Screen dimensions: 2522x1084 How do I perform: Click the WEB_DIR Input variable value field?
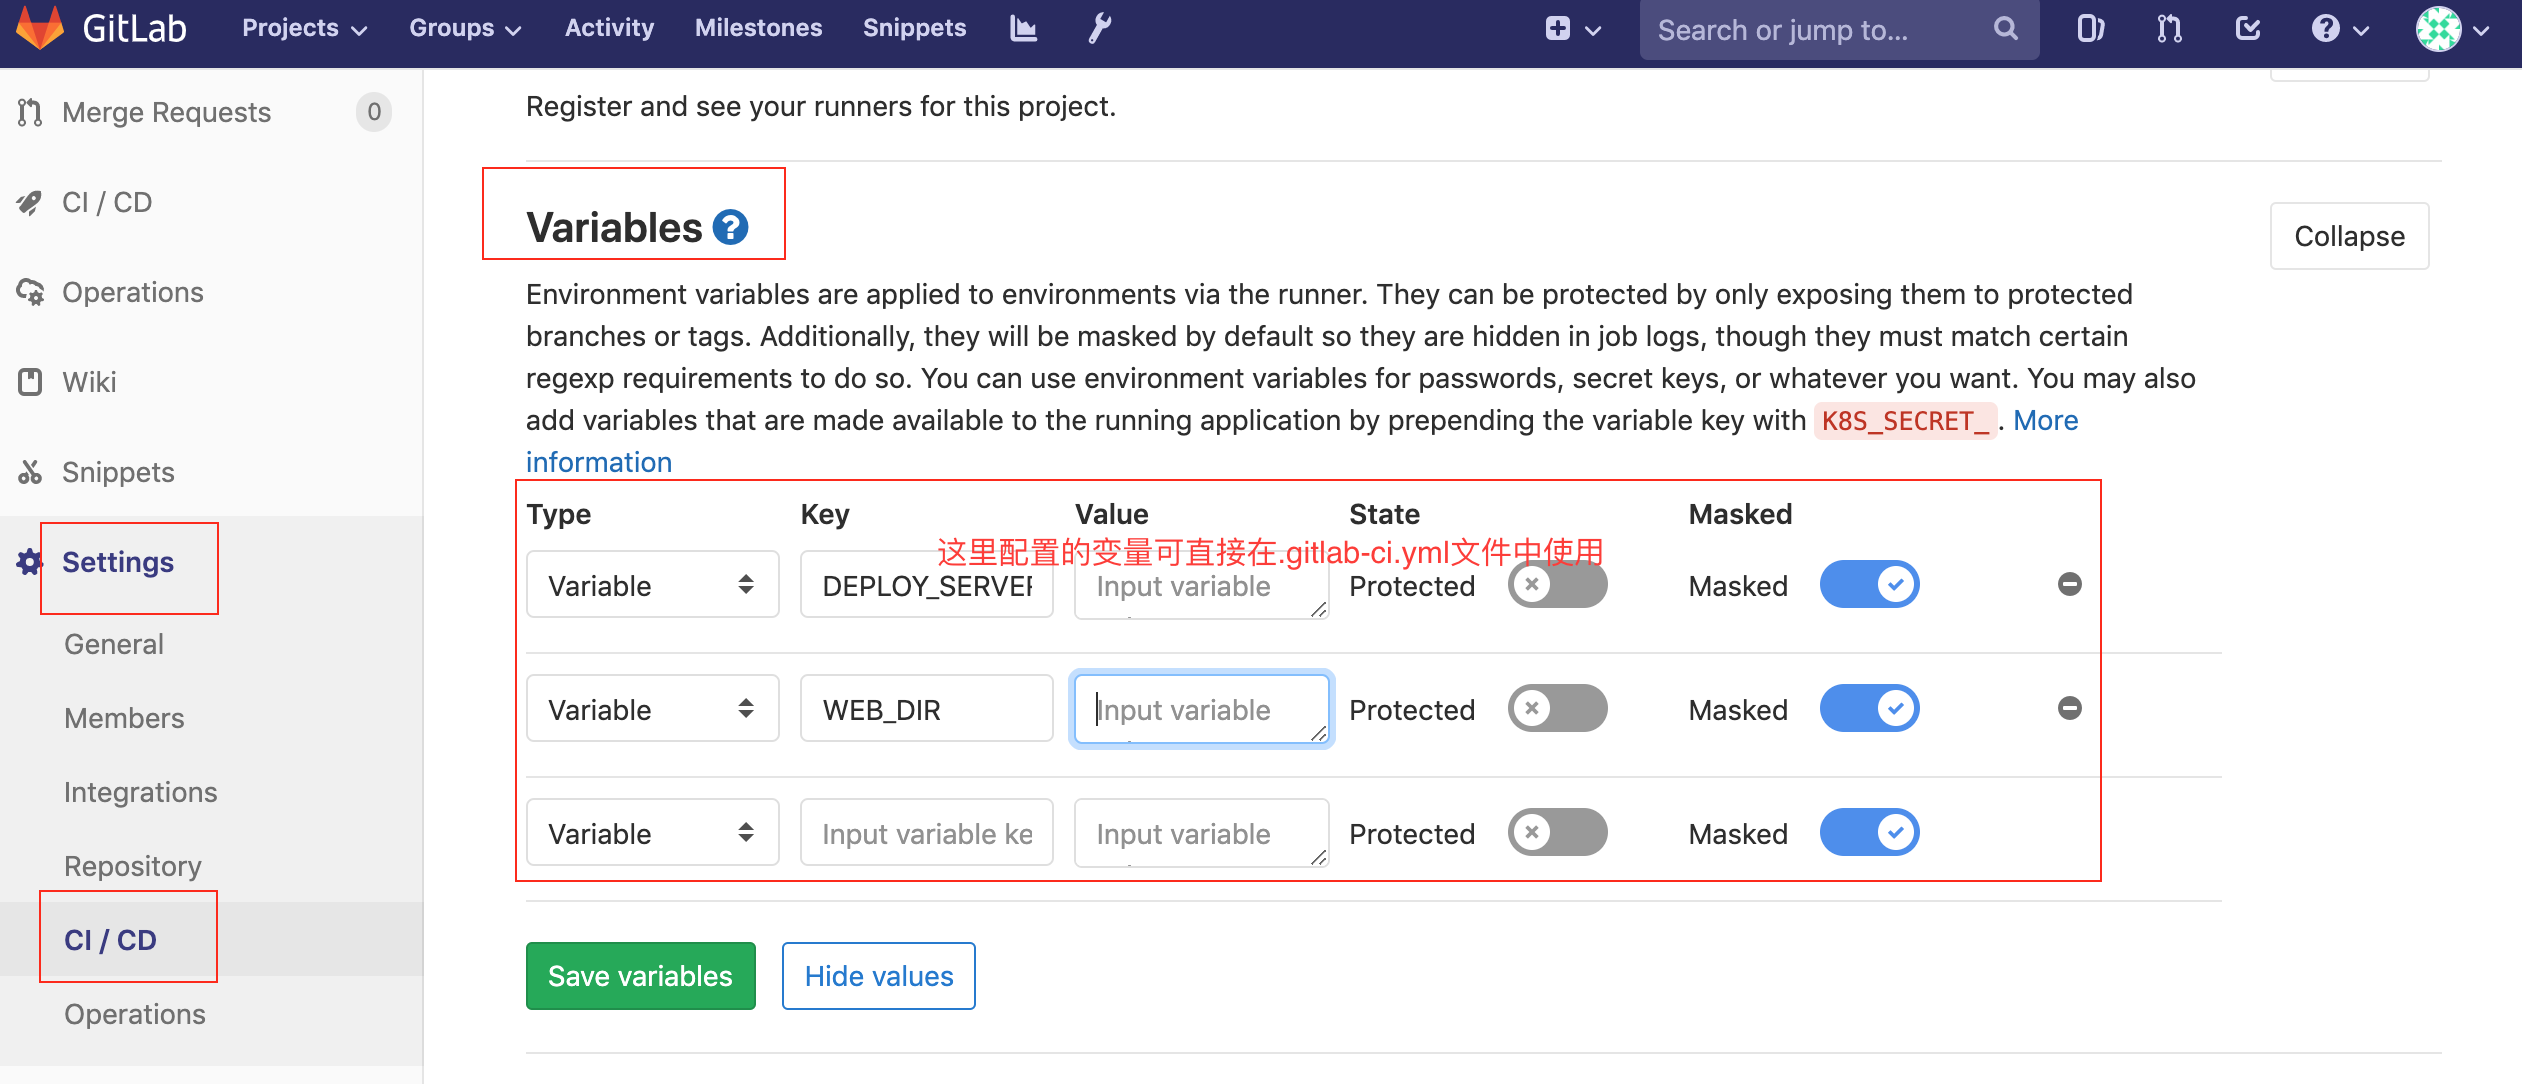point(1200,709)
